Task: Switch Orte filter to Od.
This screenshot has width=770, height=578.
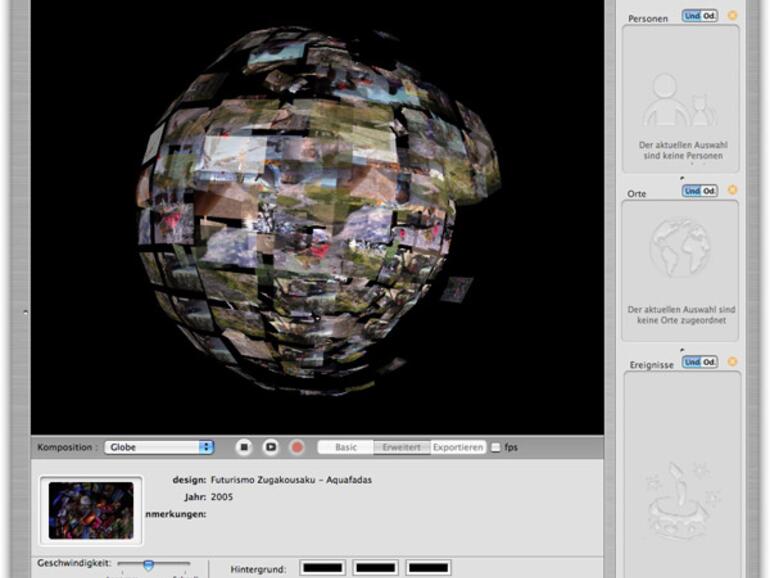Action: (709, 190)
